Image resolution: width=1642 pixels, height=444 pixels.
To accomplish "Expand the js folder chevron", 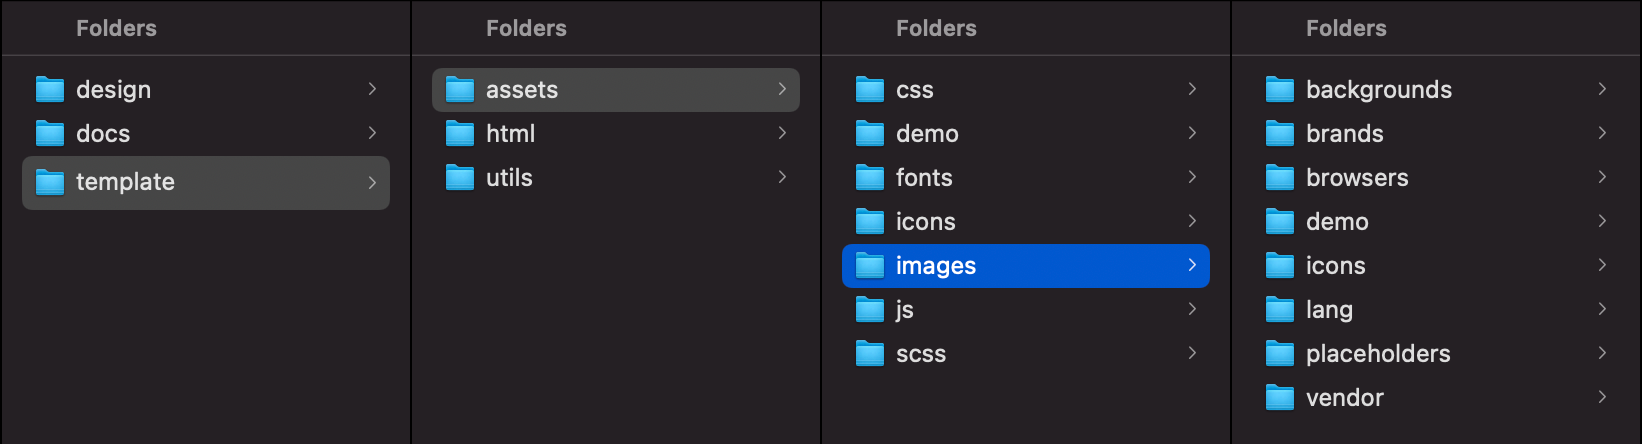I will [x=1192, y=309].
